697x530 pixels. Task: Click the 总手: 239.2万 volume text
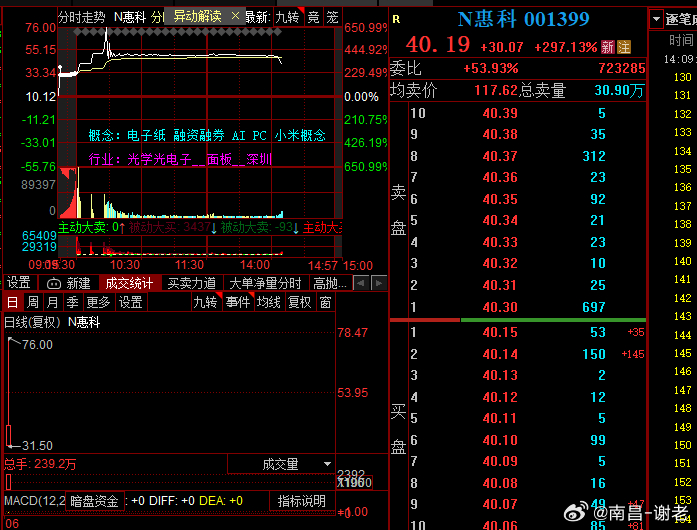(40, 464)
